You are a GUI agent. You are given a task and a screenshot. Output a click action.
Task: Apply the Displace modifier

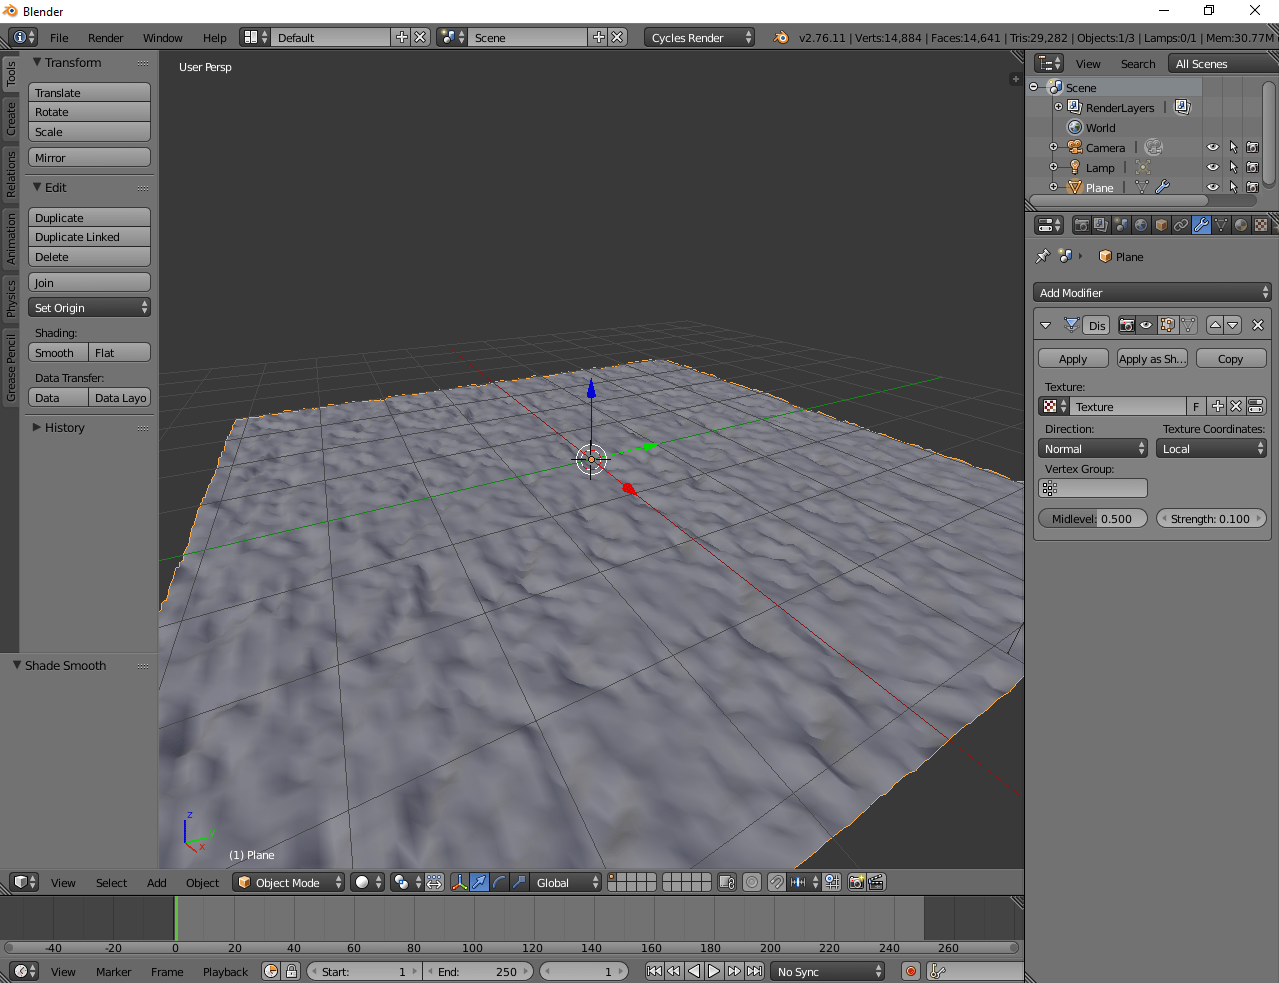[1072, 358]
